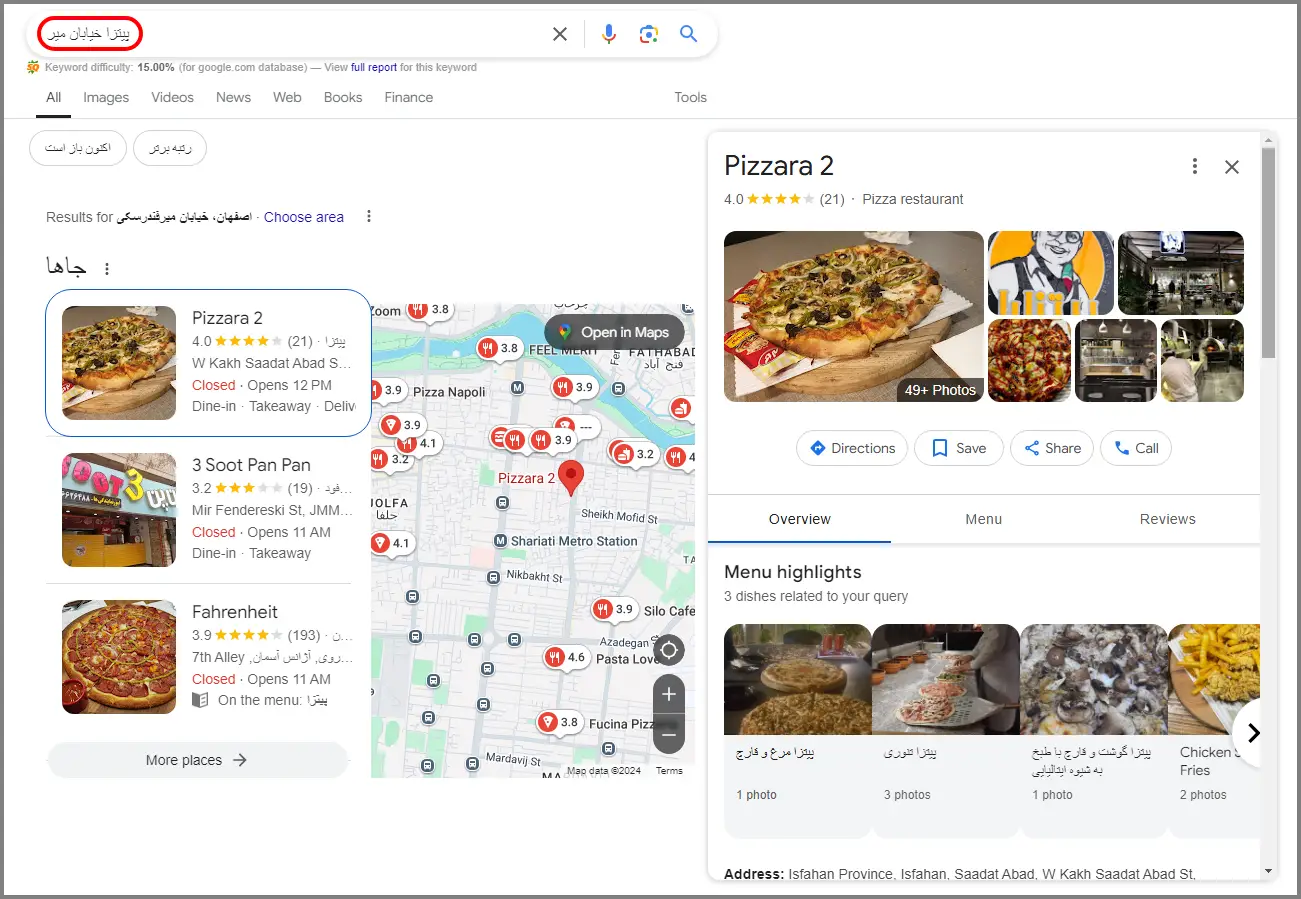The width and height of the screenshot is (1301, 899).
Task: Click the 4.1 marker near Jolfa
Action: click(x=391, y=544)
